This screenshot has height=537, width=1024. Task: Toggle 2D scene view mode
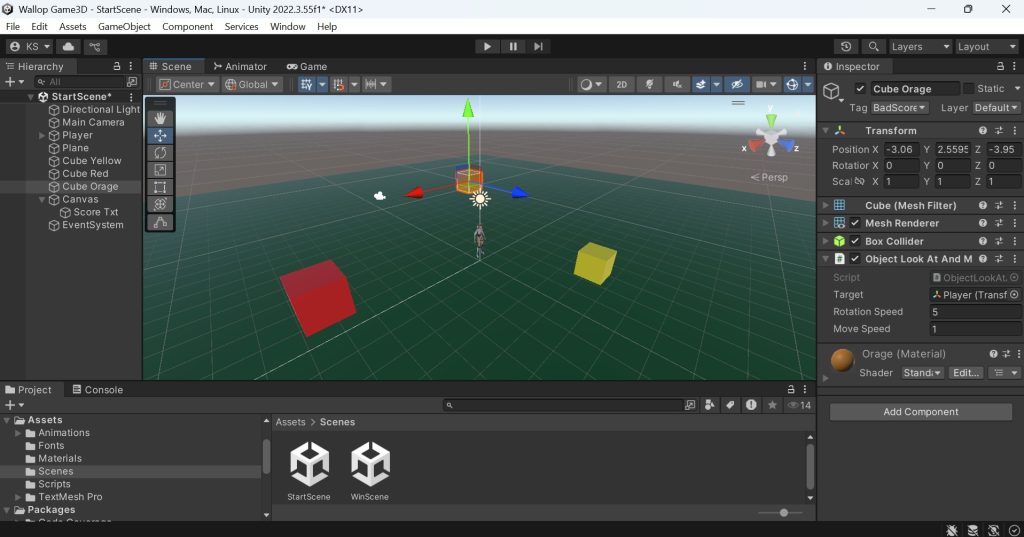pyautogui.click(x=622, y=84)
